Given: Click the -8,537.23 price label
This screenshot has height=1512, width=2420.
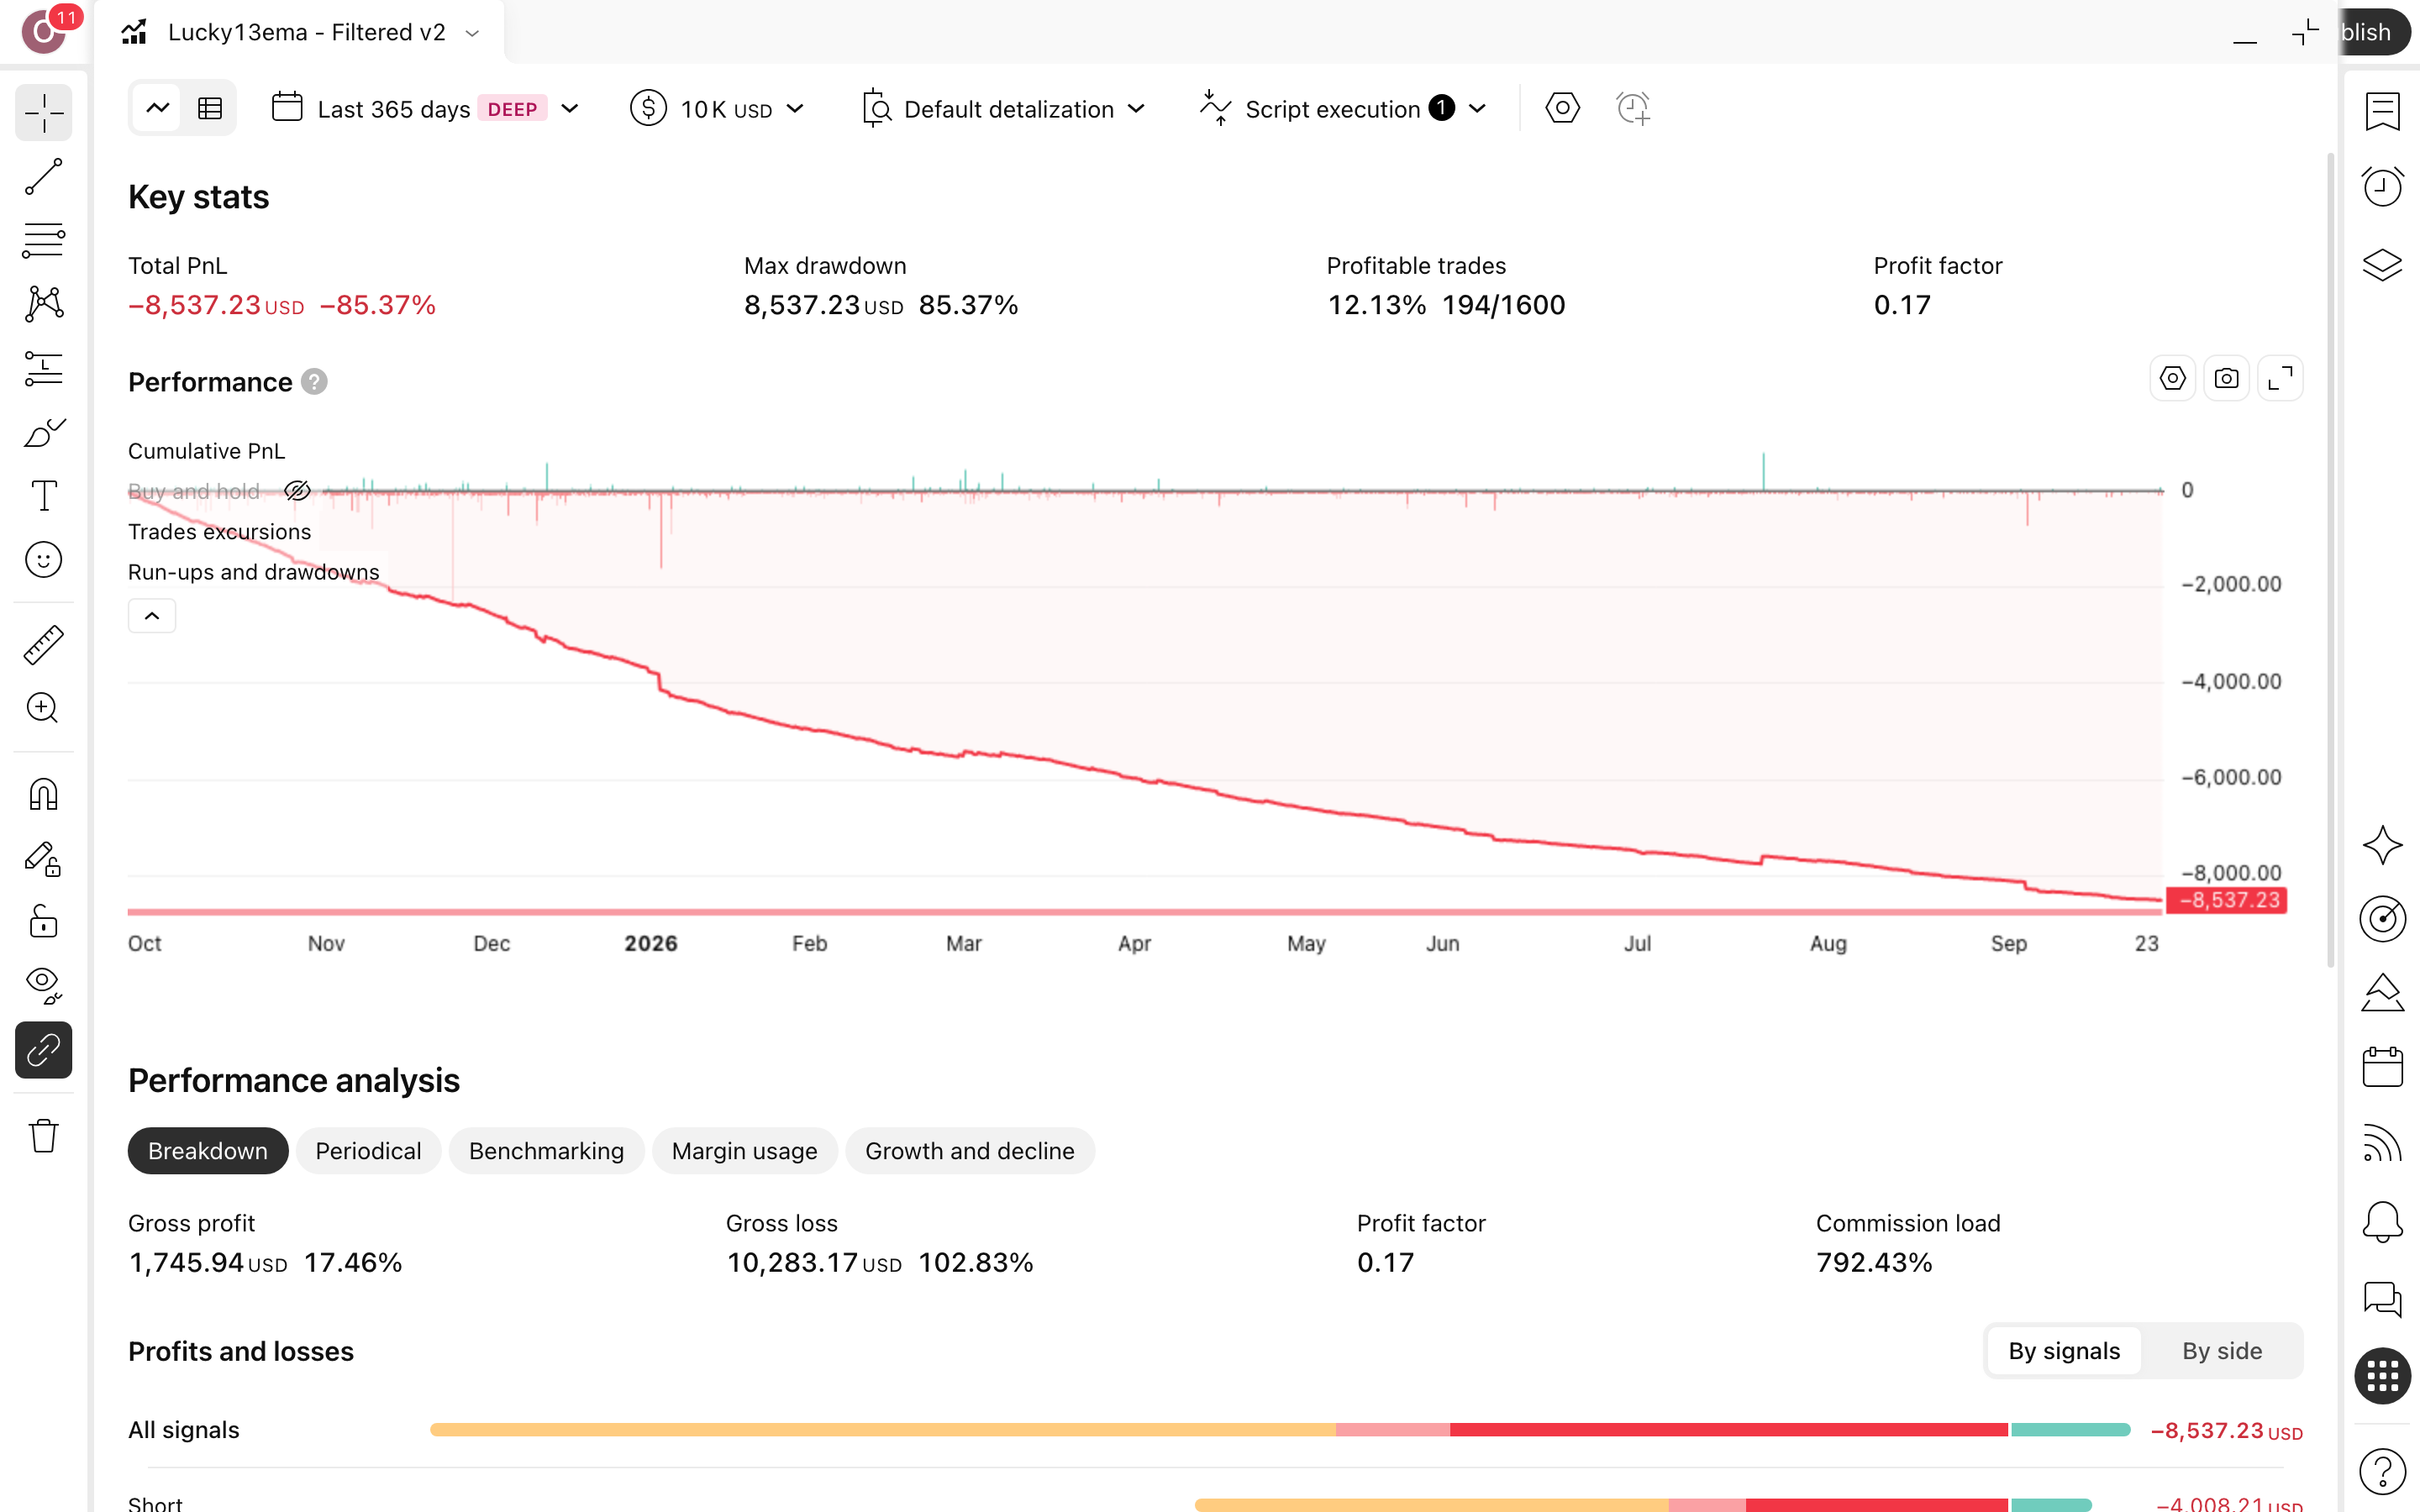Looking at the screenshot, I should pos(2226,900).
